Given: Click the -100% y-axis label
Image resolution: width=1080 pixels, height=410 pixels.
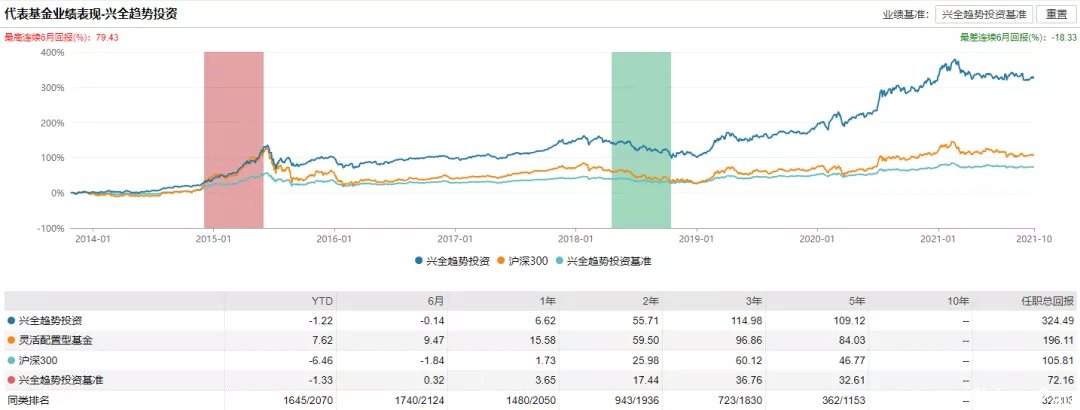Looking at the screenshot, I should pyautogui.click(x=52, y=228).
